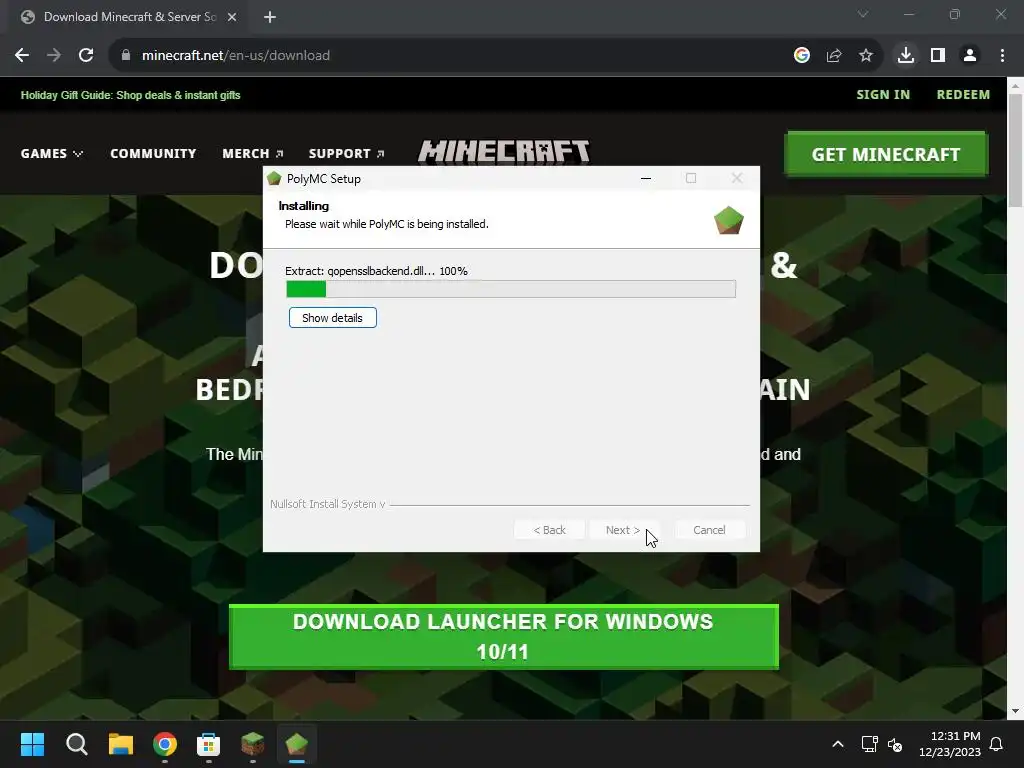1024x768 pixels.
Task: Close the Download Minecraft tab
Action: click(232, 17)
